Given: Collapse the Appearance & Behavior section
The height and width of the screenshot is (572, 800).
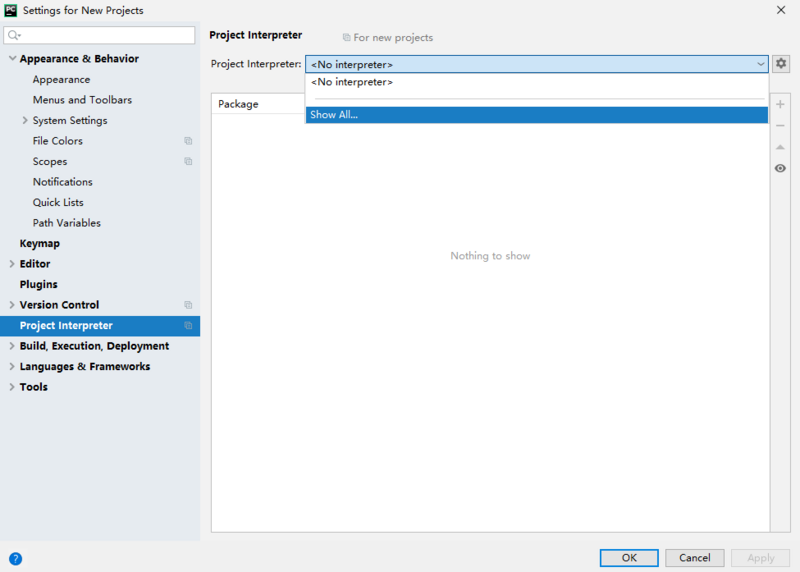Looking at the screenshot, I should [12, 59].
